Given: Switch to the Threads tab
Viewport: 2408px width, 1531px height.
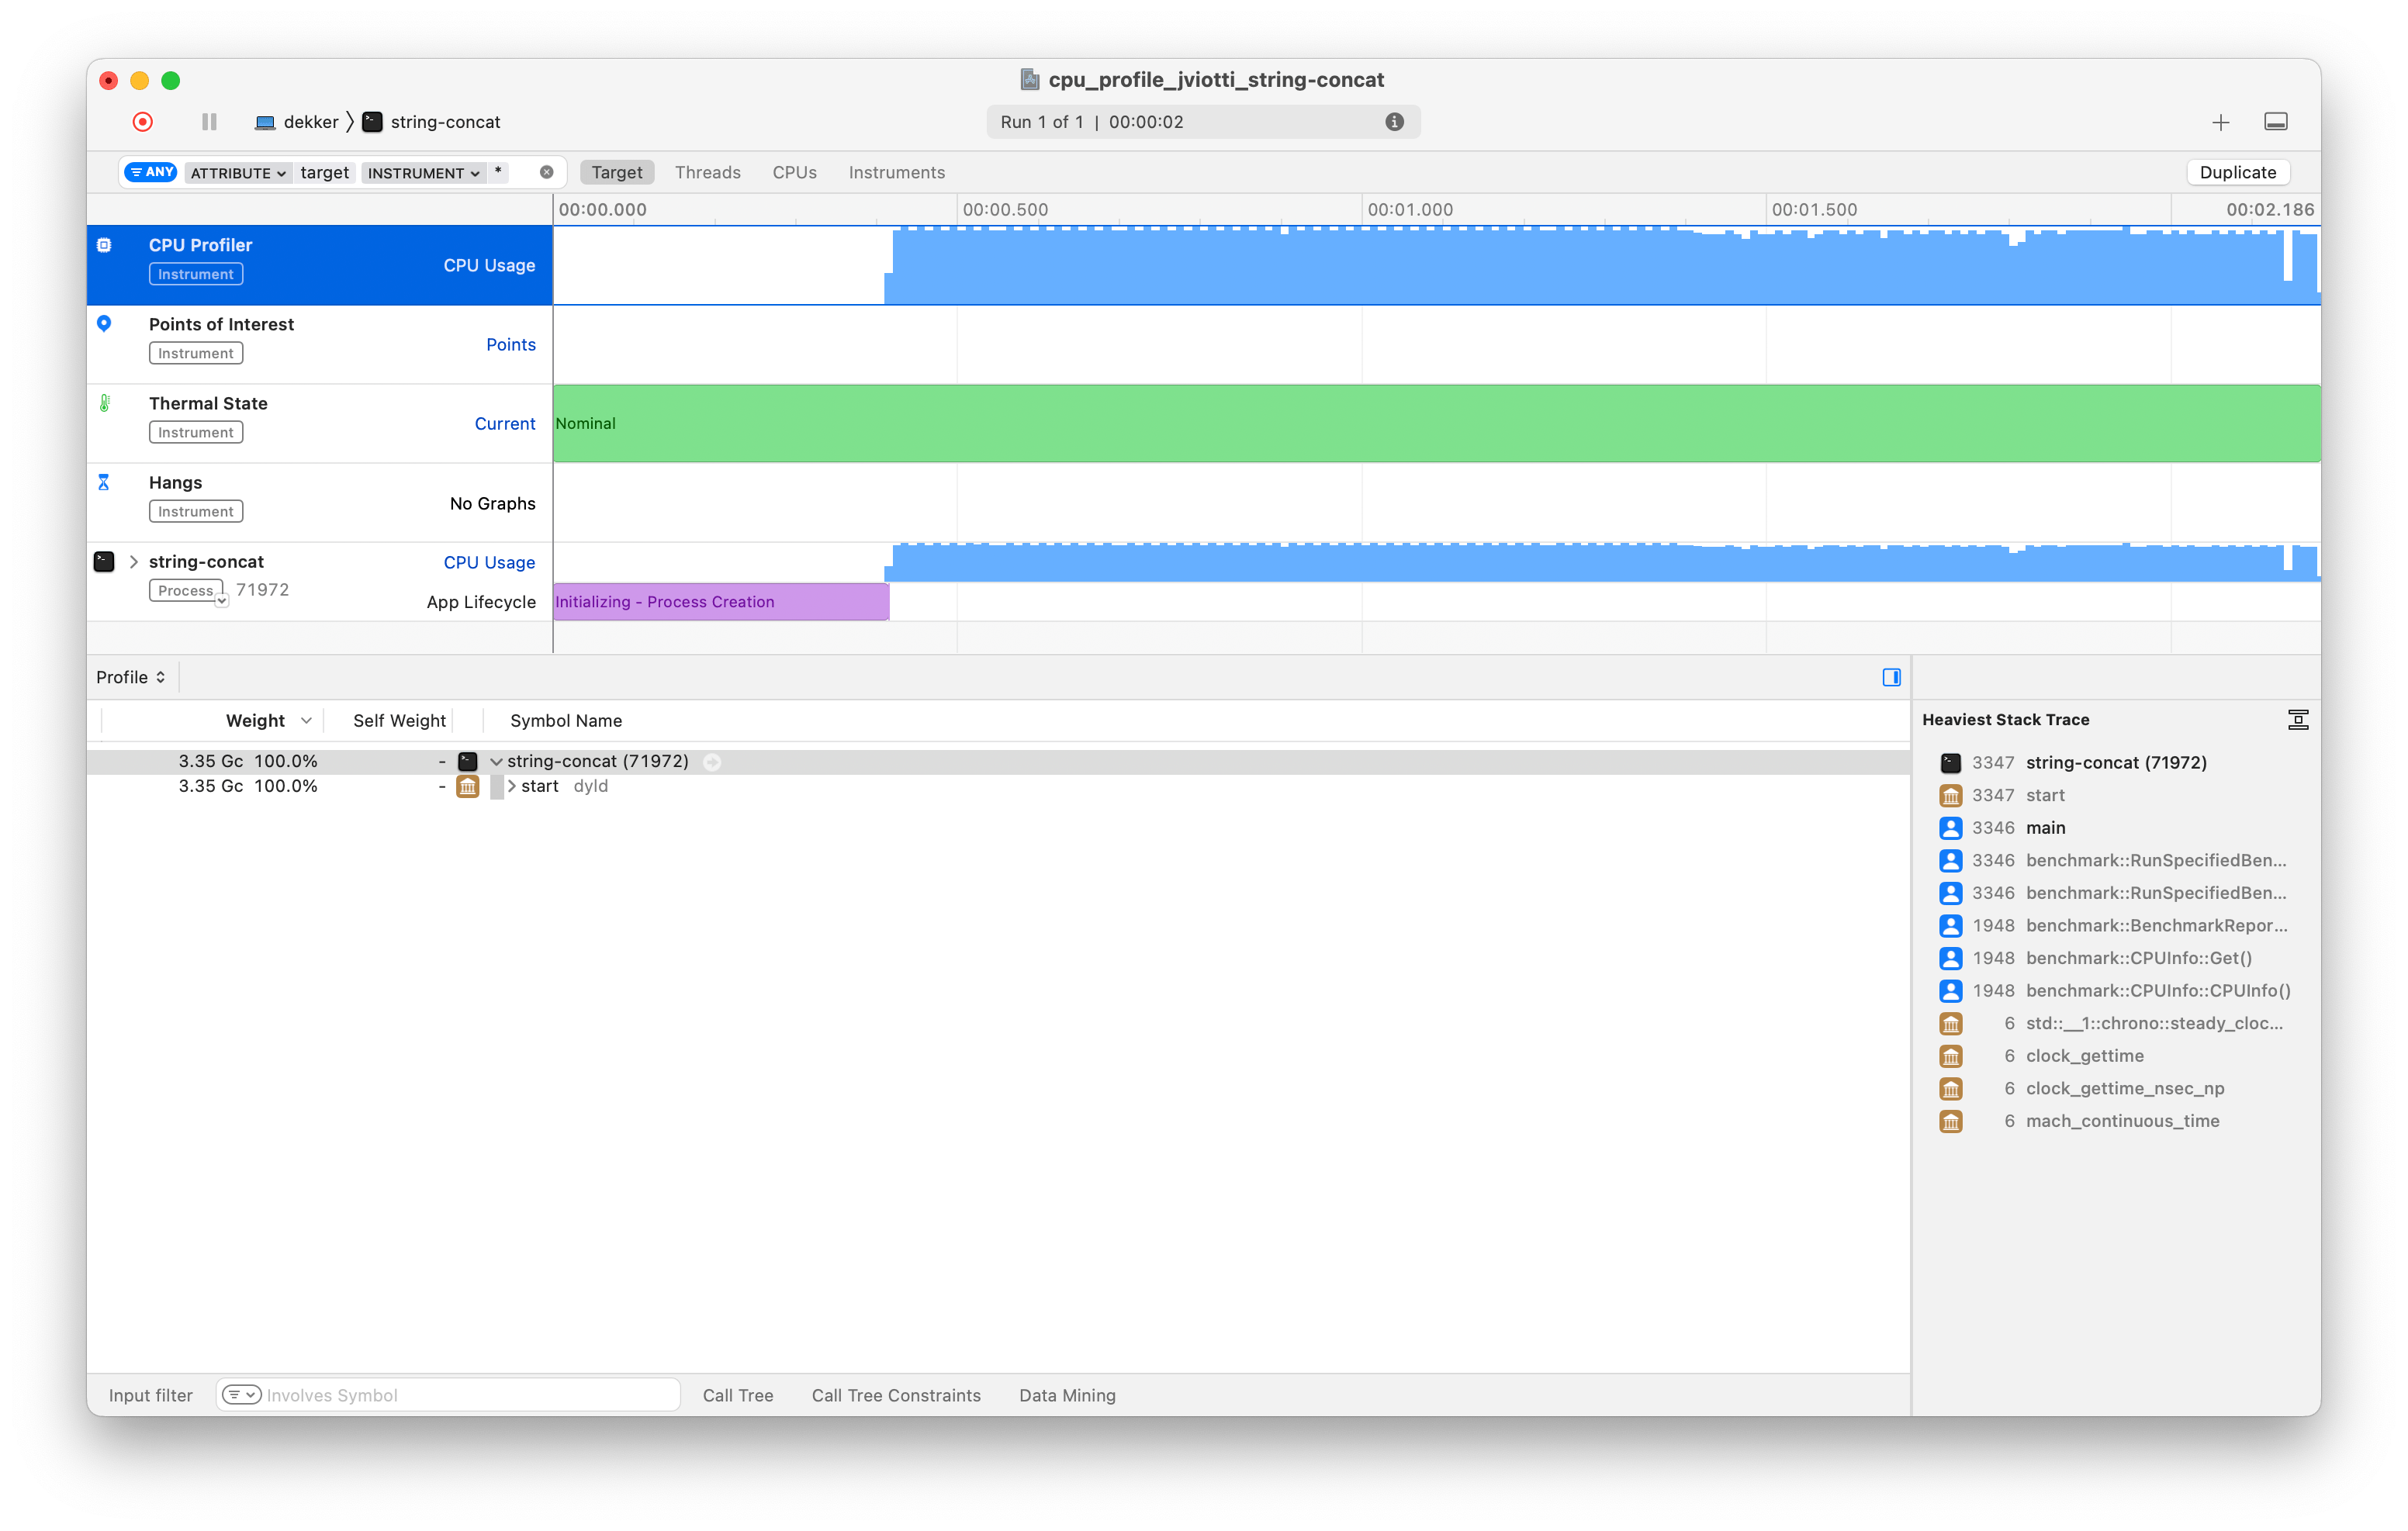Looking at the screenshot, I should tap(707, 172).
